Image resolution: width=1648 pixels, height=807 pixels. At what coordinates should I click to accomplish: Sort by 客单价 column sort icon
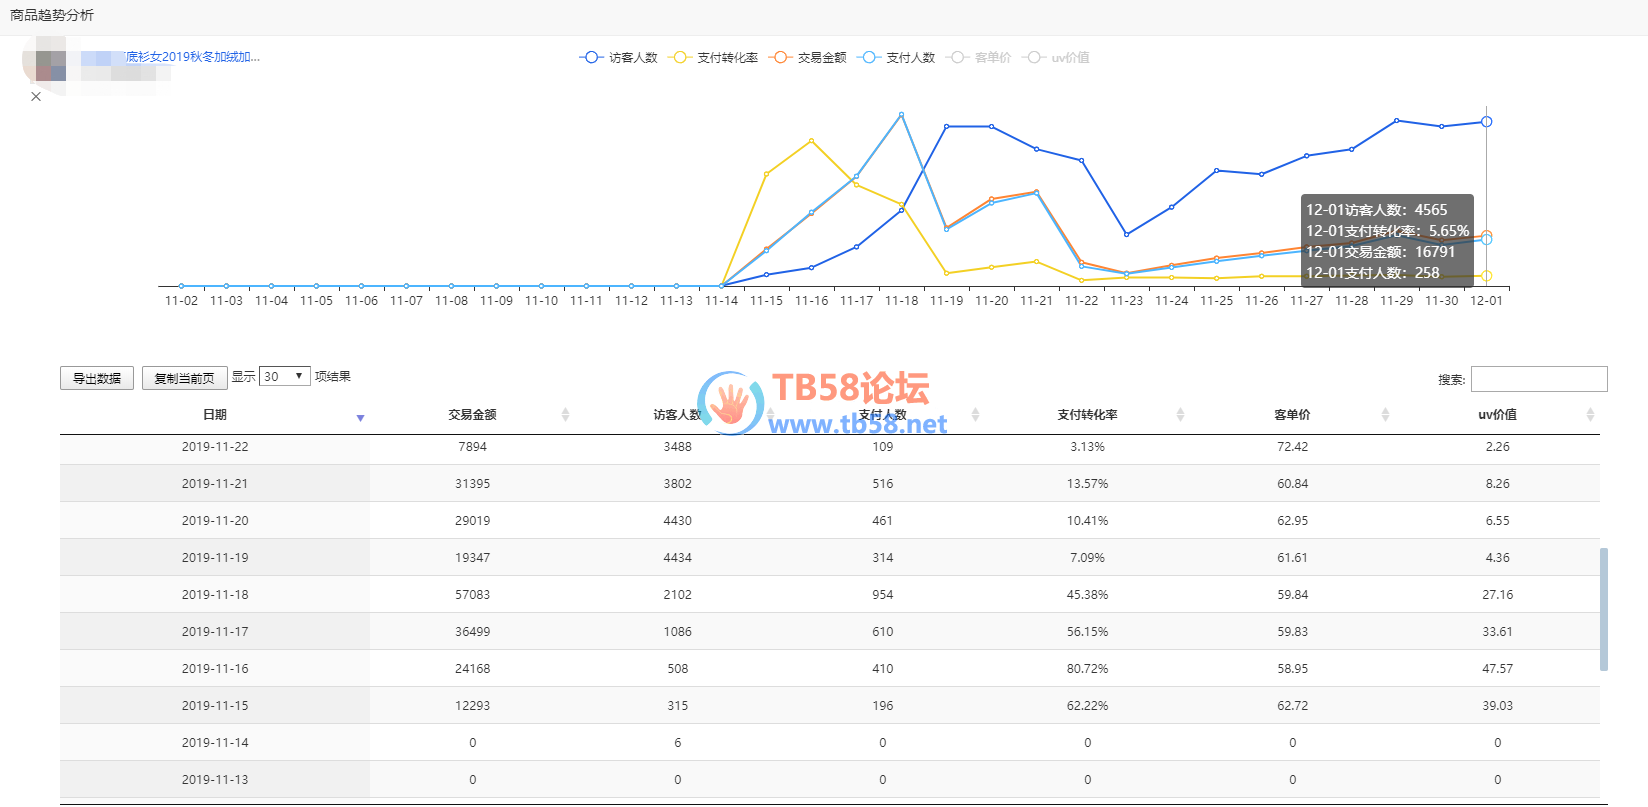[1385, 415]
